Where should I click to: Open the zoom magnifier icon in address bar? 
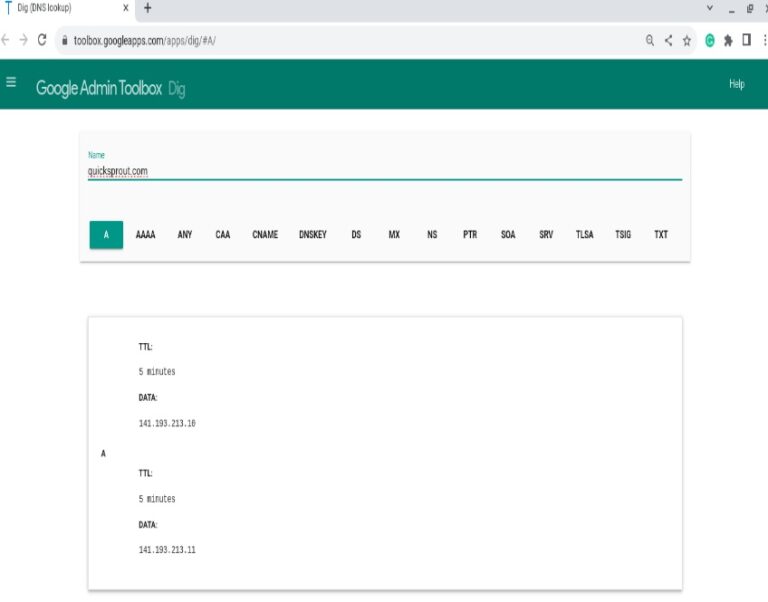tap(650, 41)
